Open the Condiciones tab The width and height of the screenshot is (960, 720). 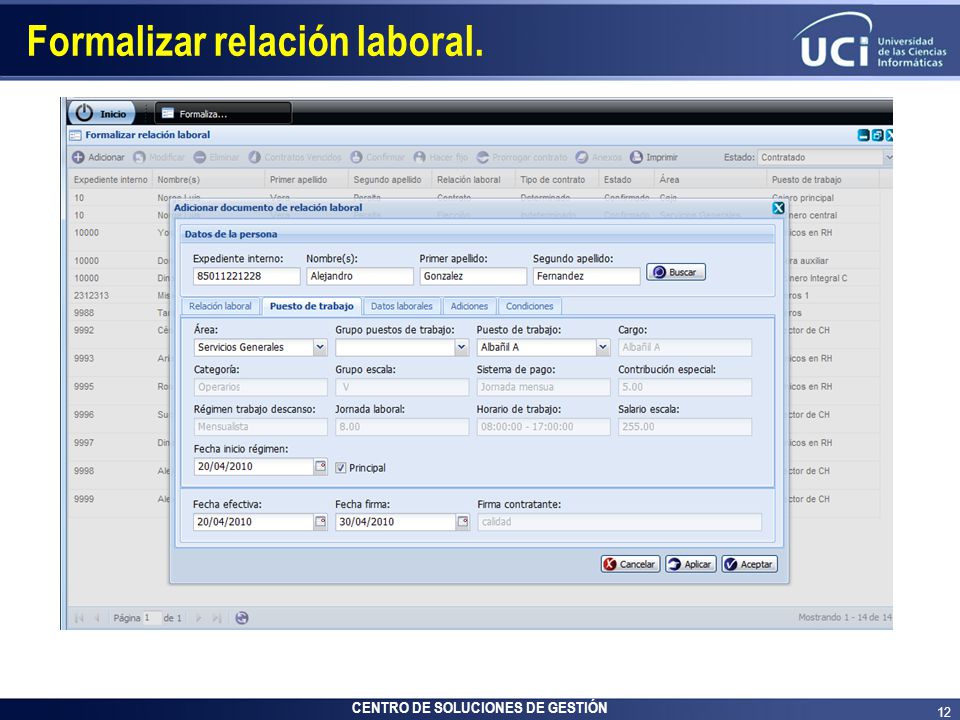(x=530, y=306)
